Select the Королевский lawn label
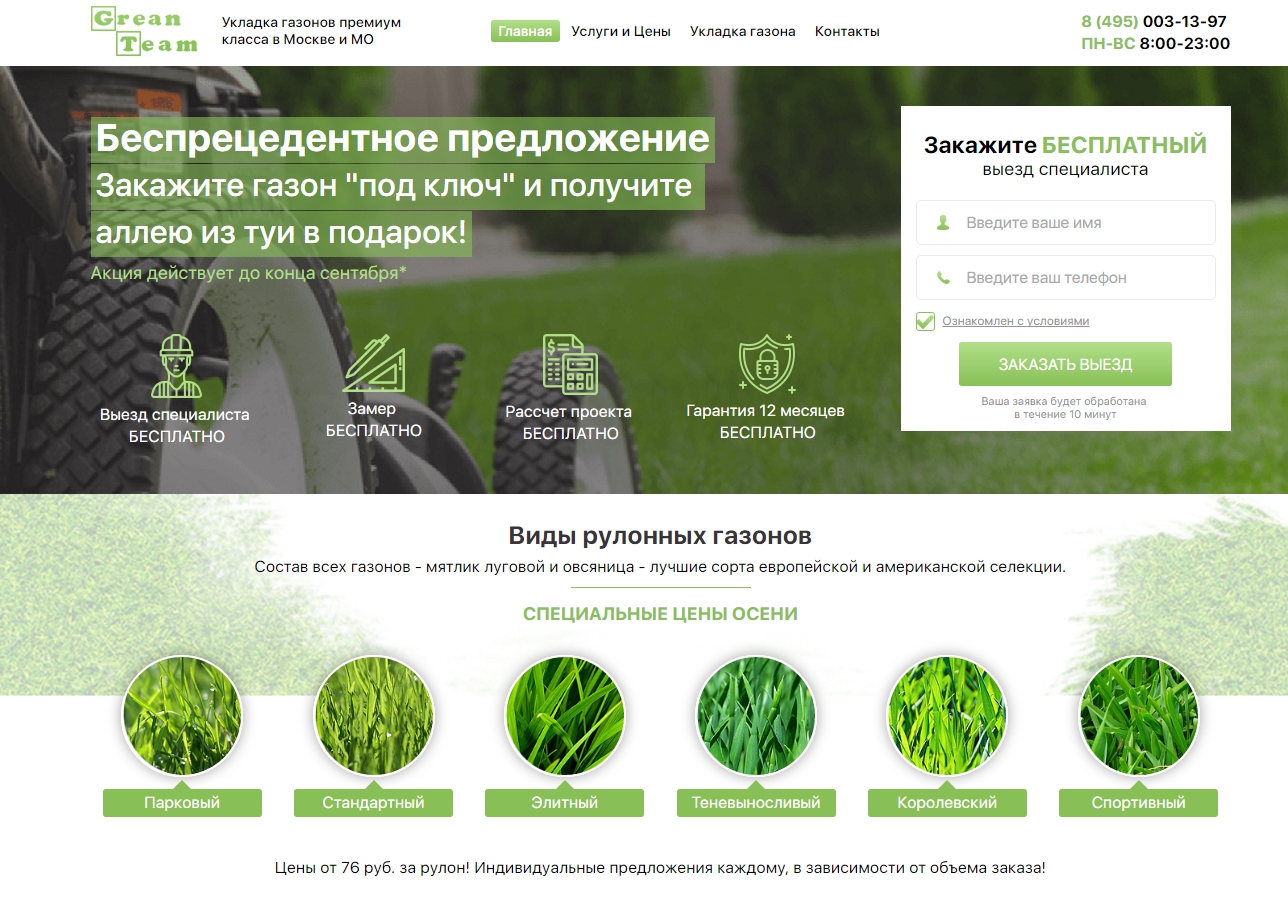This screenshot has height=912, width=1288. point(947,803)
